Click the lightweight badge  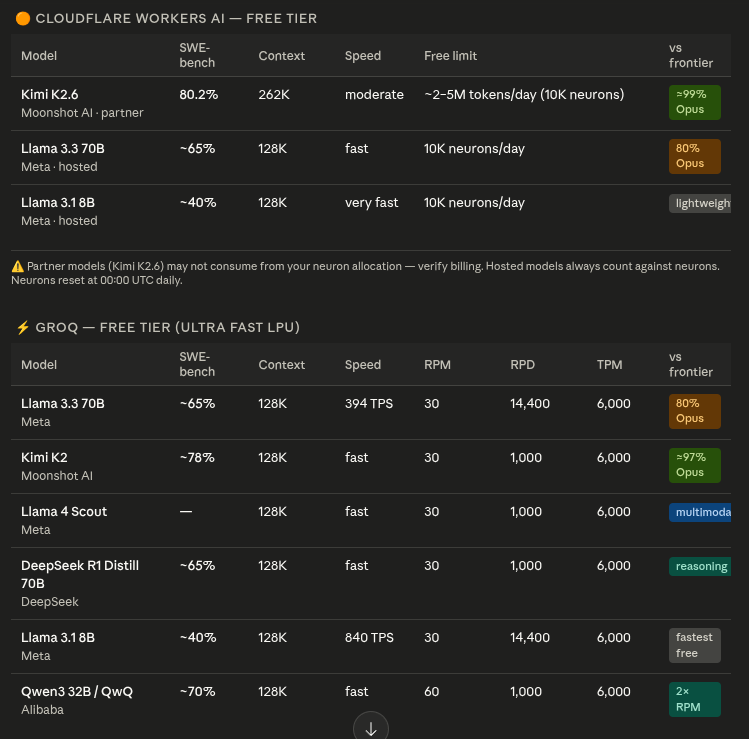tap(700, 203)
